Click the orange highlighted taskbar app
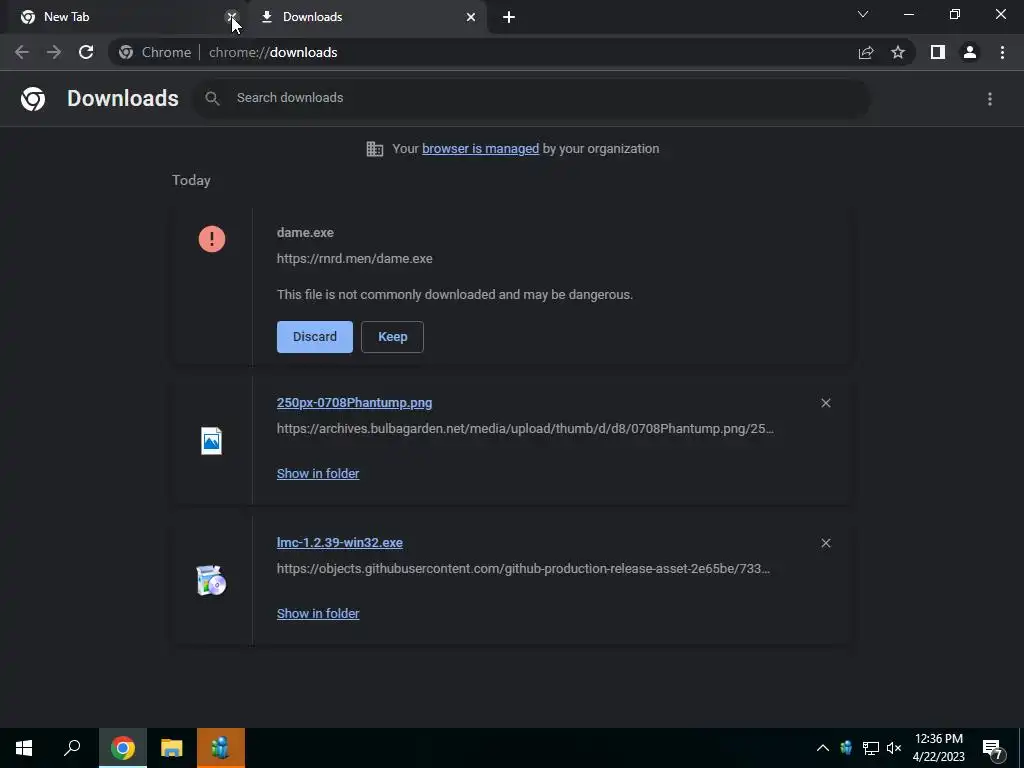 221,748
